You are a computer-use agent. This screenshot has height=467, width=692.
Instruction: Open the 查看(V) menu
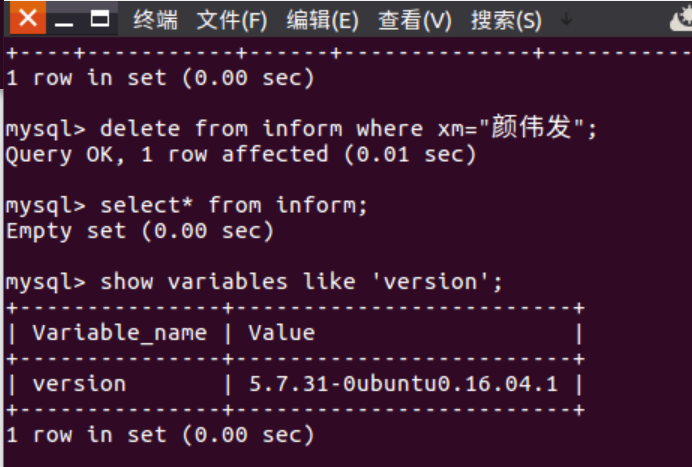(x=415, y=20)
